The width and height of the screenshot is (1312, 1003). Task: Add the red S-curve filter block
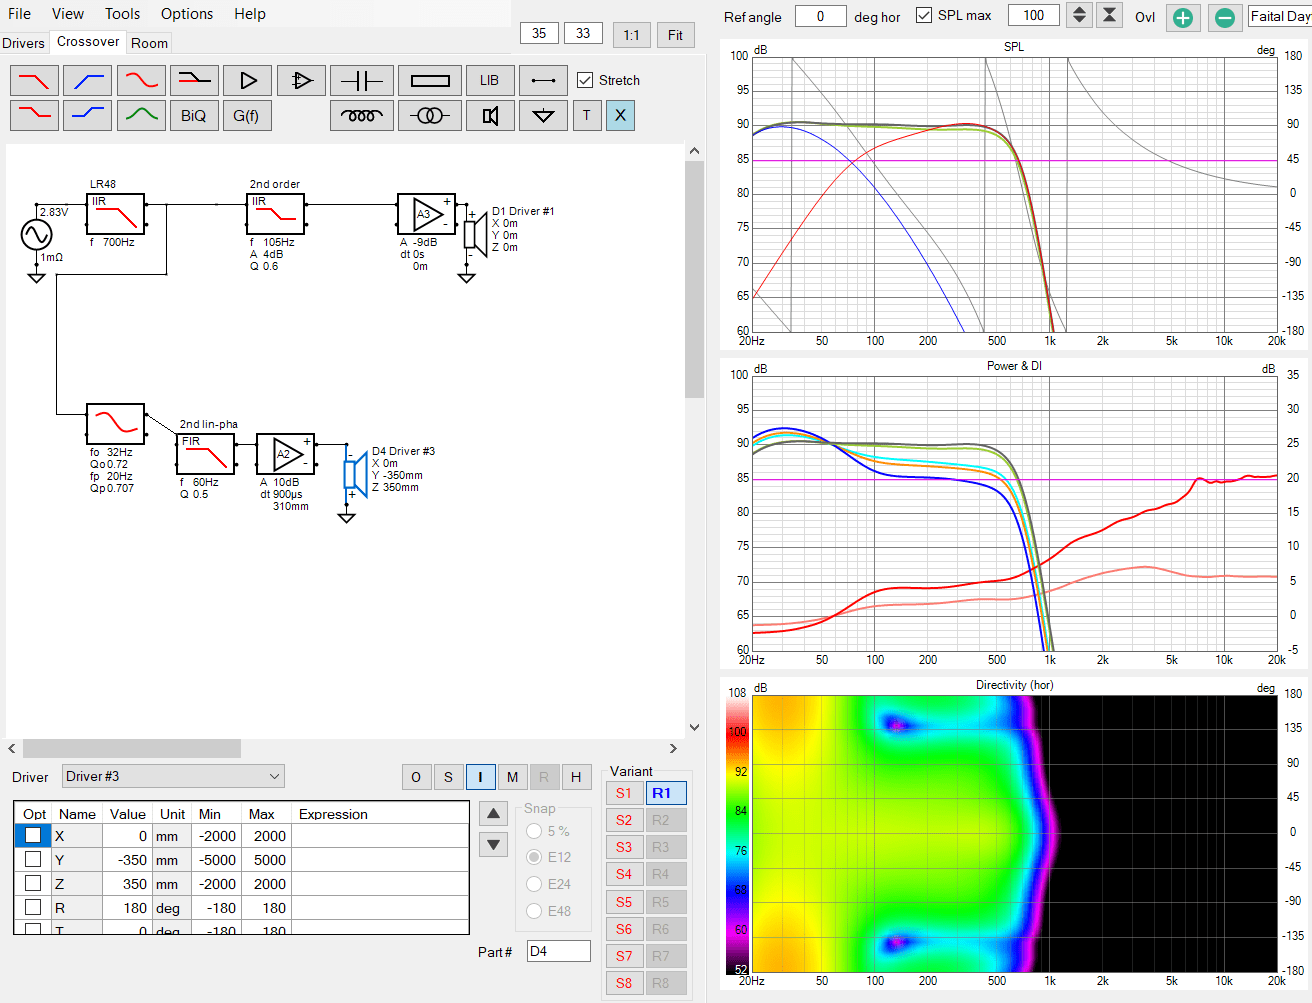(141, 80)
